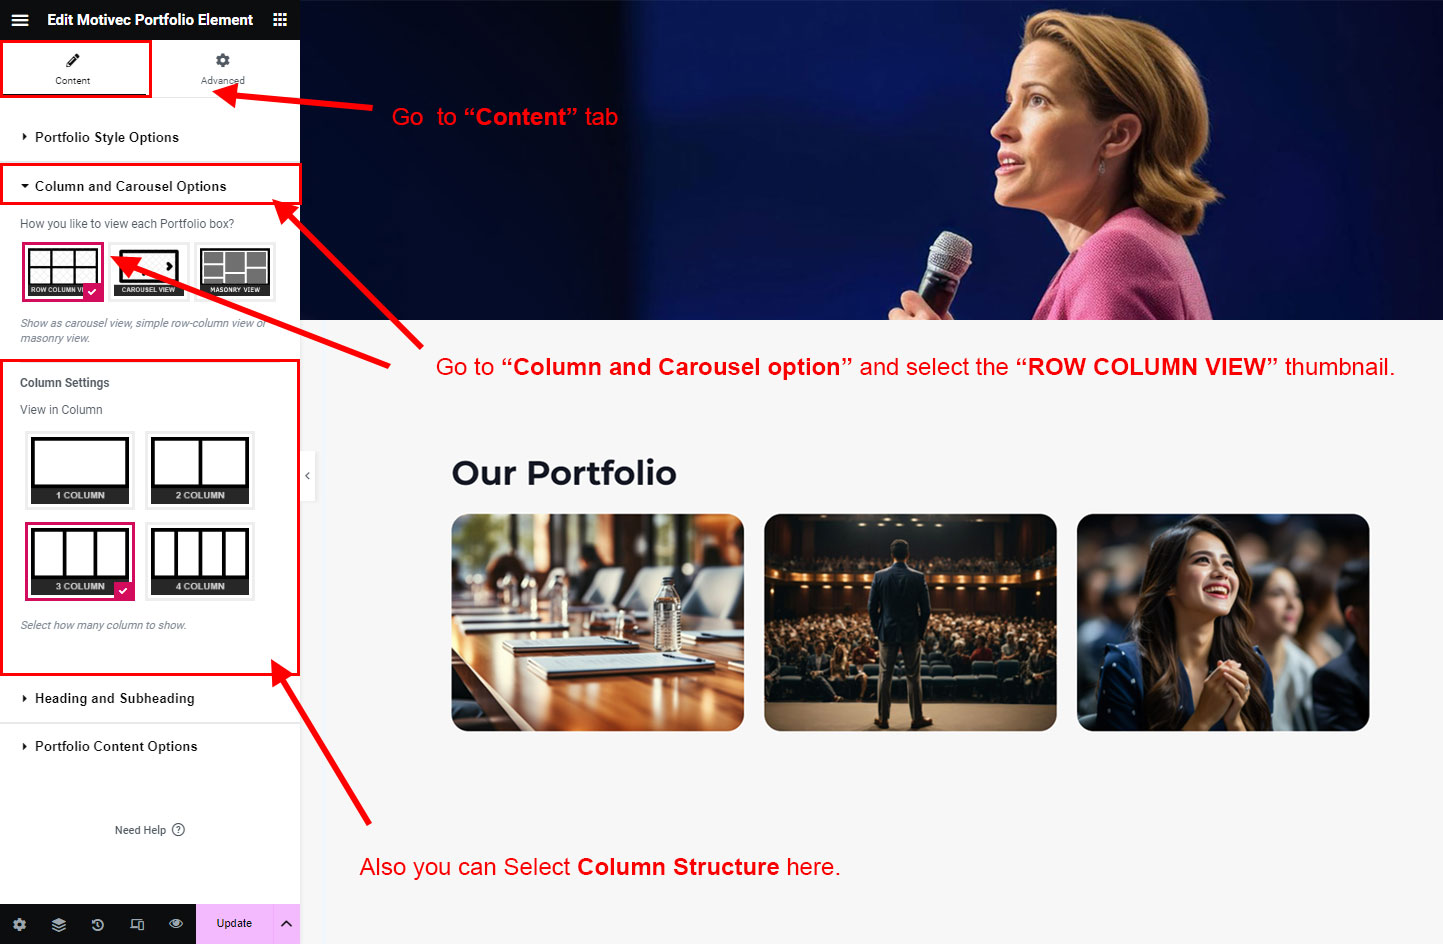The image size is (1443, 944).
Task: Open the widgets grid panel icon
Action: pyautogui.click(x=280, y=20)
